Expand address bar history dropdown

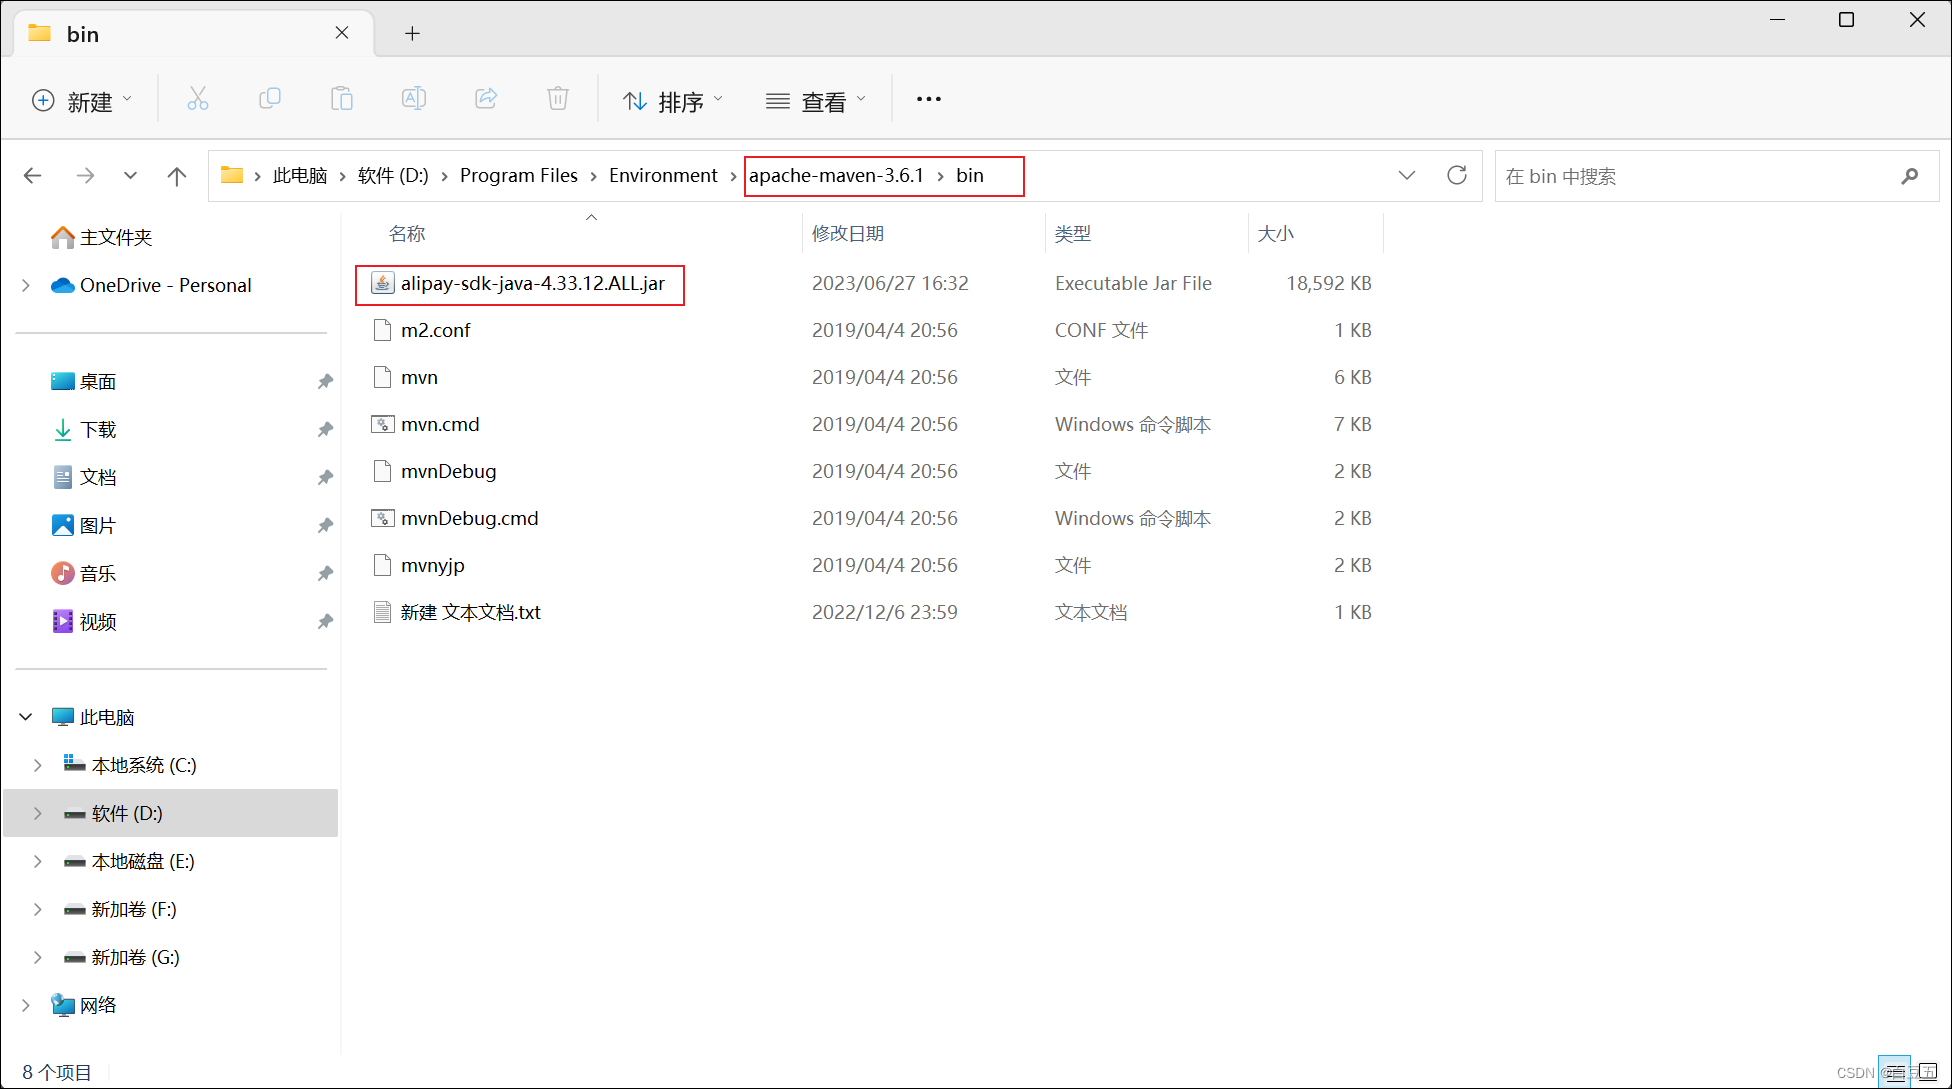click(1407, 176)
